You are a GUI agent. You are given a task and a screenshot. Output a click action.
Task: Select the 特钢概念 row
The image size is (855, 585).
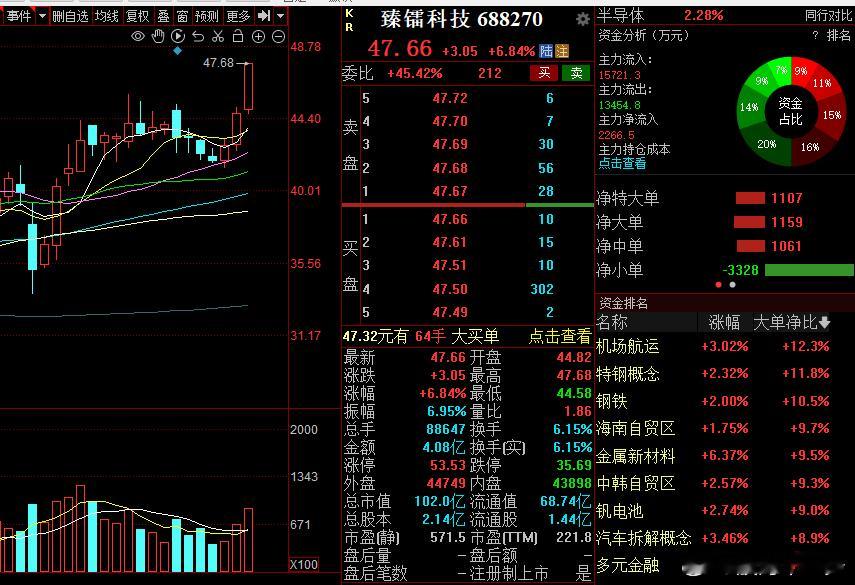tap(724, 374)
